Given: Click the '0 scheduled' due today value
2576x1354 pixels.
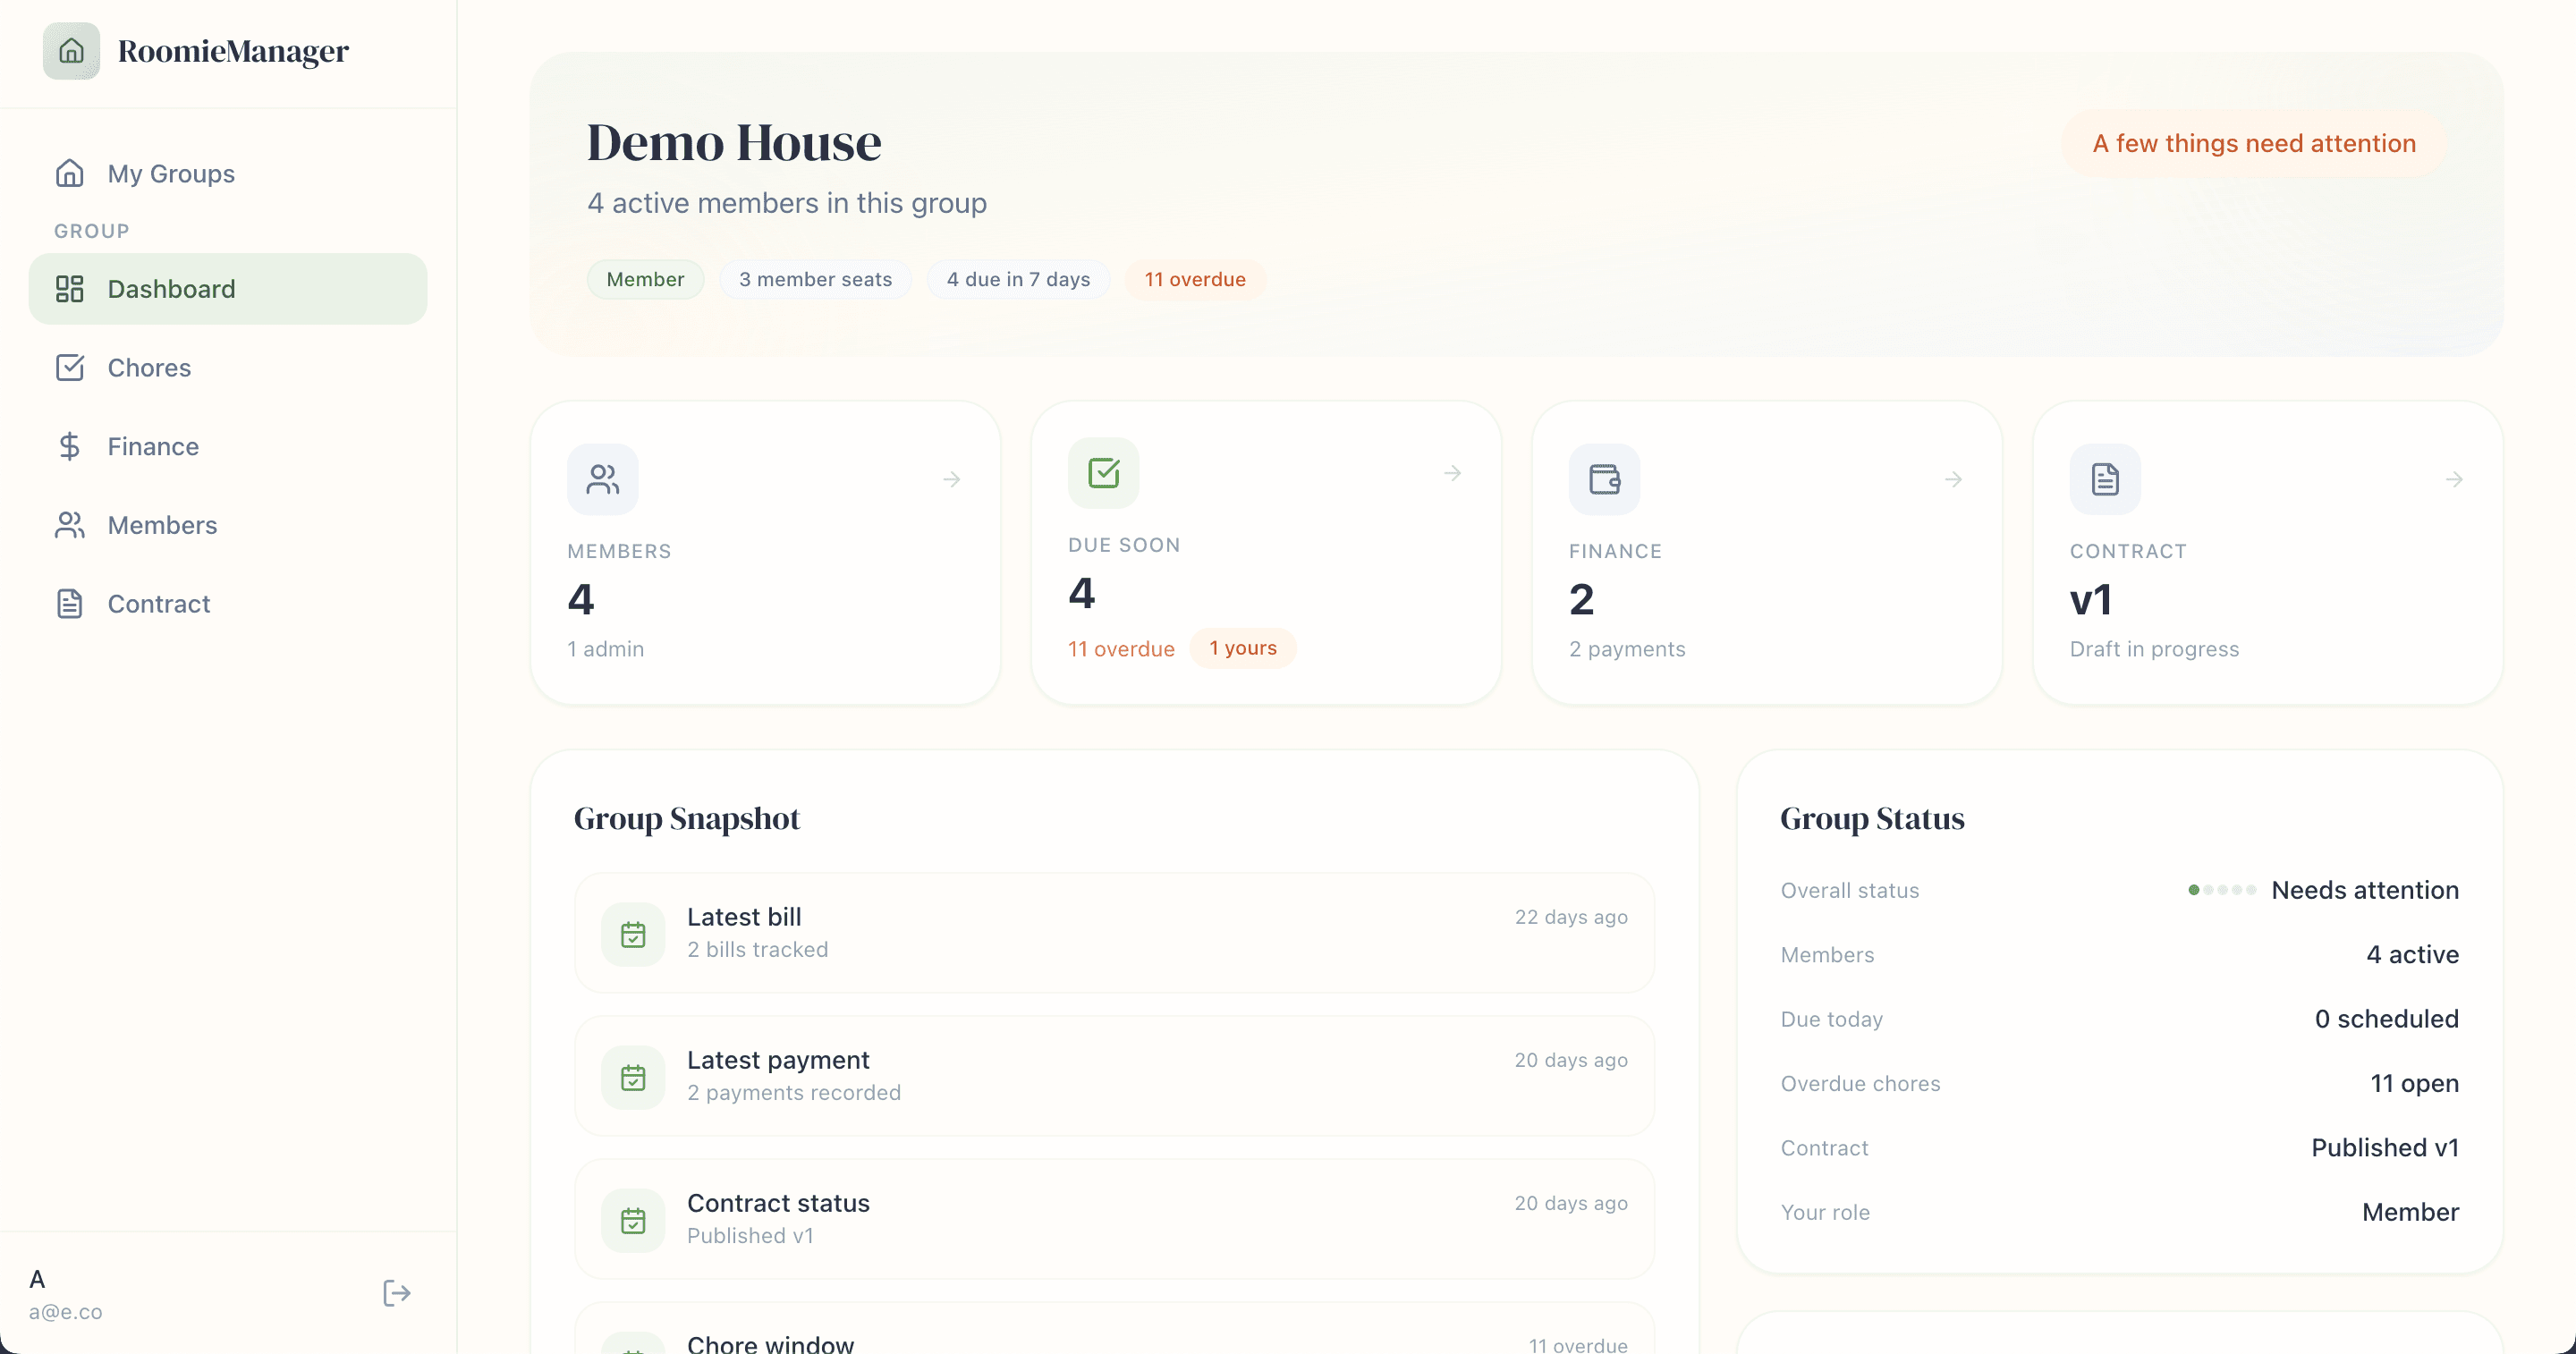Looking at the screenshot, I should coord(2386,1019).
